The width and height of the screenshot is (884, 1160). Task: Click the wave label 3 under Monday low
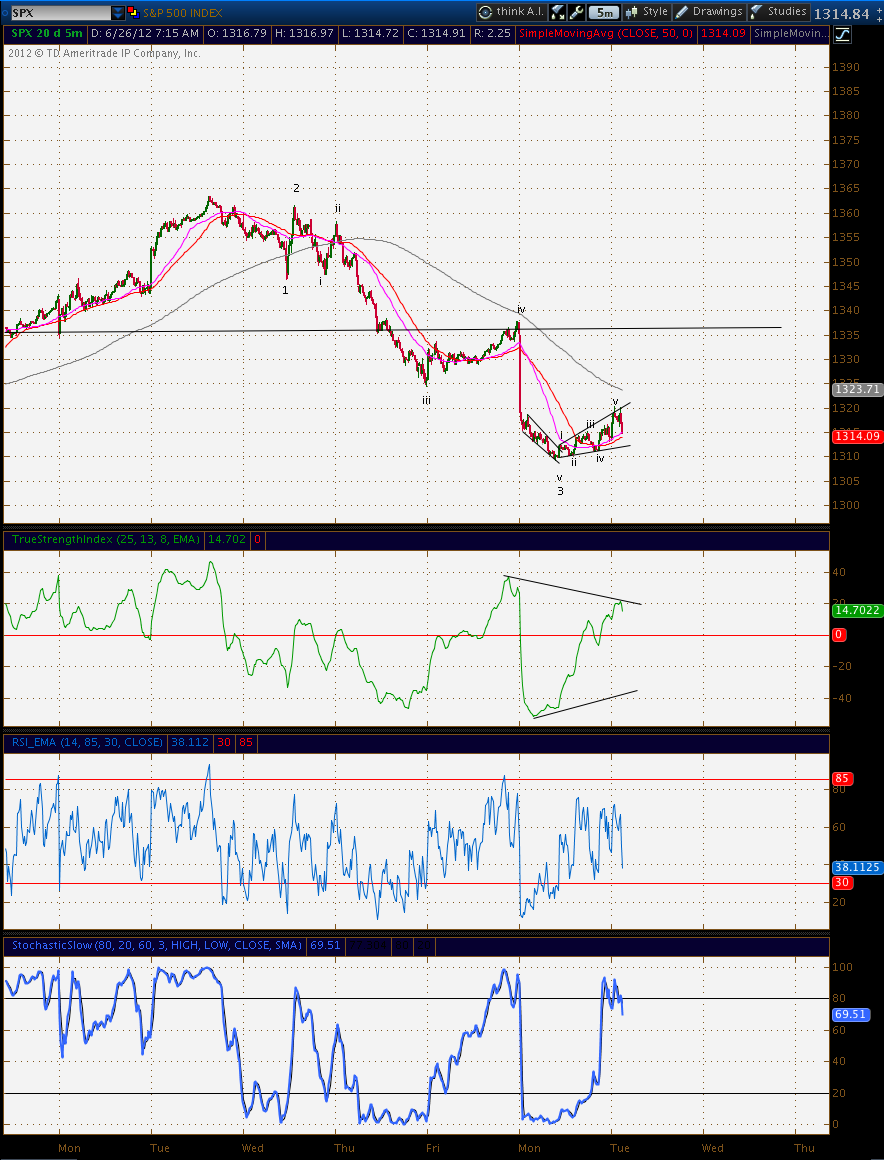(x=560, y=490)
